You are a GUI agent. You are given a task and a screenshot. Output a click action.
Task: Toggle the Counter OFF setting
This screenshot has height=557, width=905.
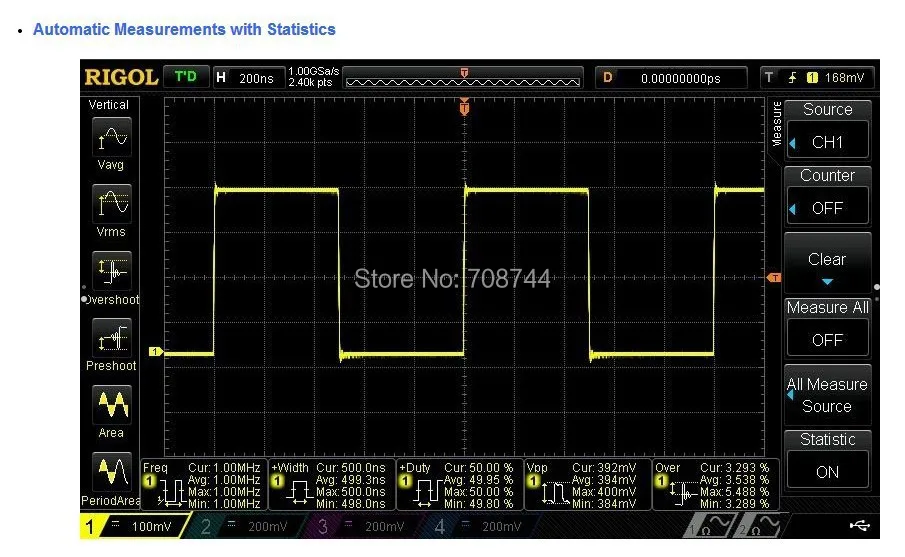click(x=827, y=196)
